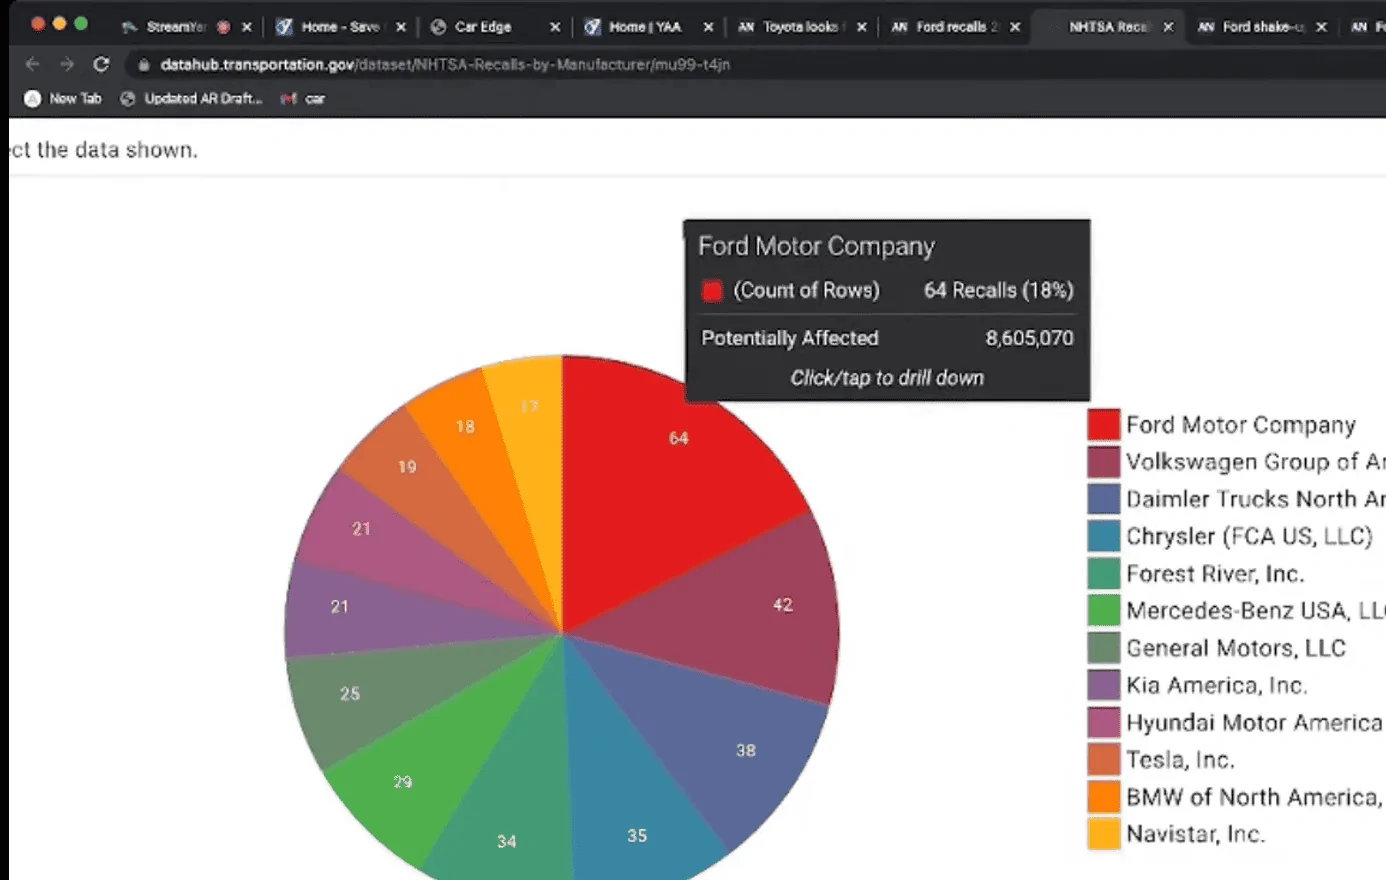Close the NHTSA Recalls tab
Viewport: 1386px width, 880px height.
1168,27
